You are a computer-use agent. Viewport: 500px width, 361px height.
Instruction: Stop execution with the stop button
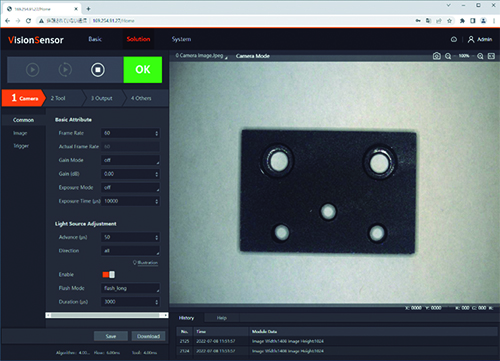(x=98, y=70)
